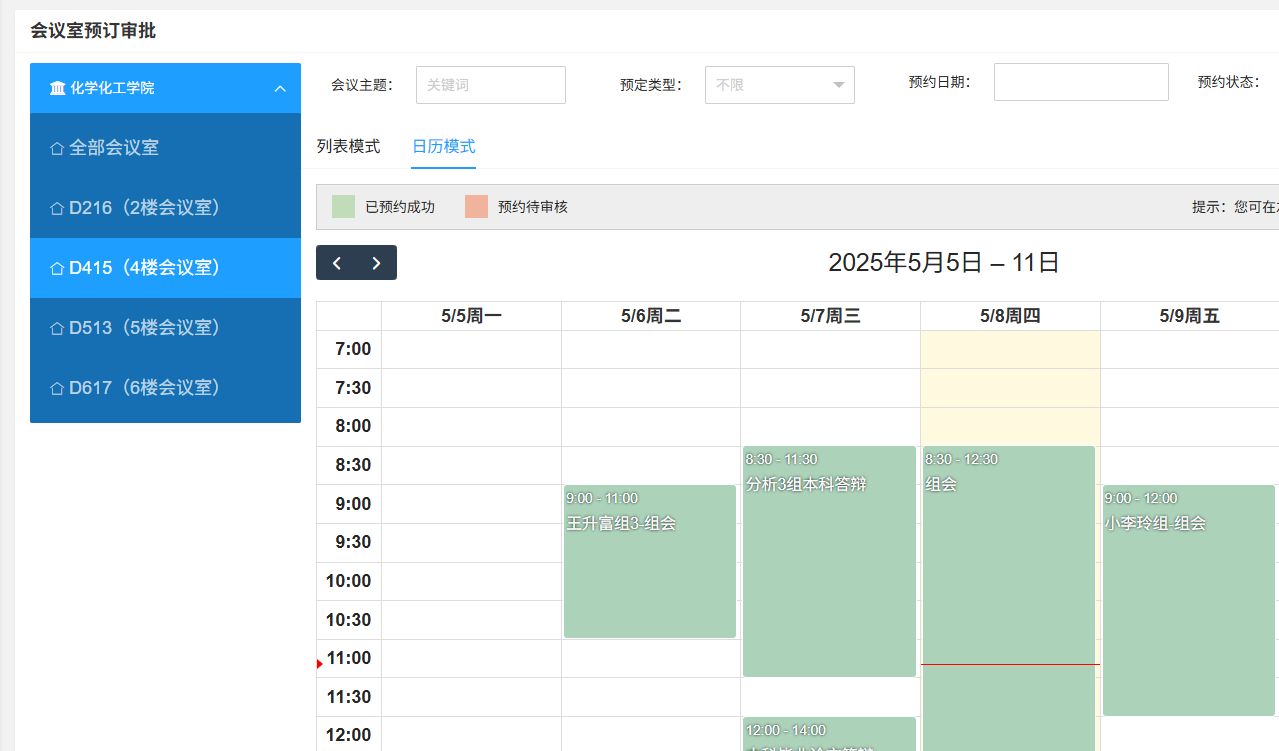
Task: Open the 预定类型 dropdown
Action: (x=779, y=85)
